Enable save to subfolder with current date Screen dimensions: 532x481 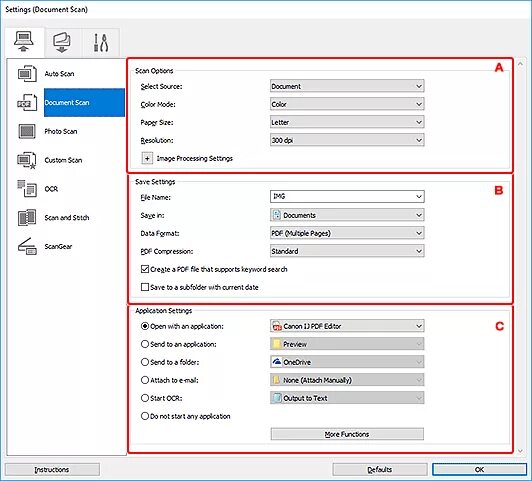145,287
